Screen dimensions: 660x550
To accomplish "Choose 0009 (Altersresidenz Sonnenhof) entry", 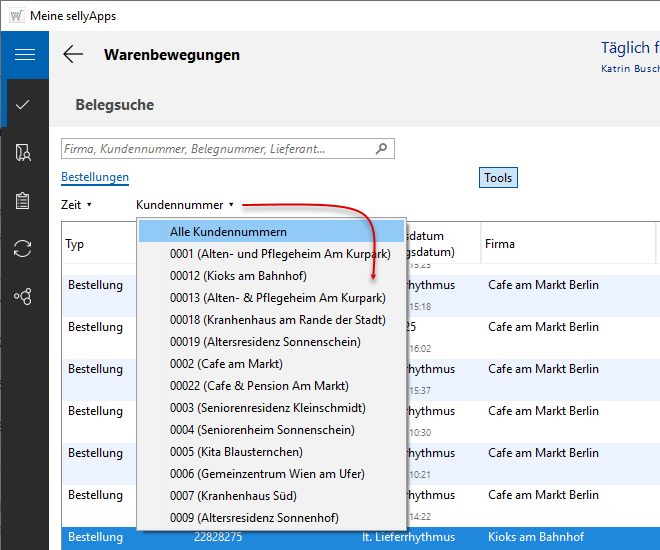I will (x=254, y=518).
